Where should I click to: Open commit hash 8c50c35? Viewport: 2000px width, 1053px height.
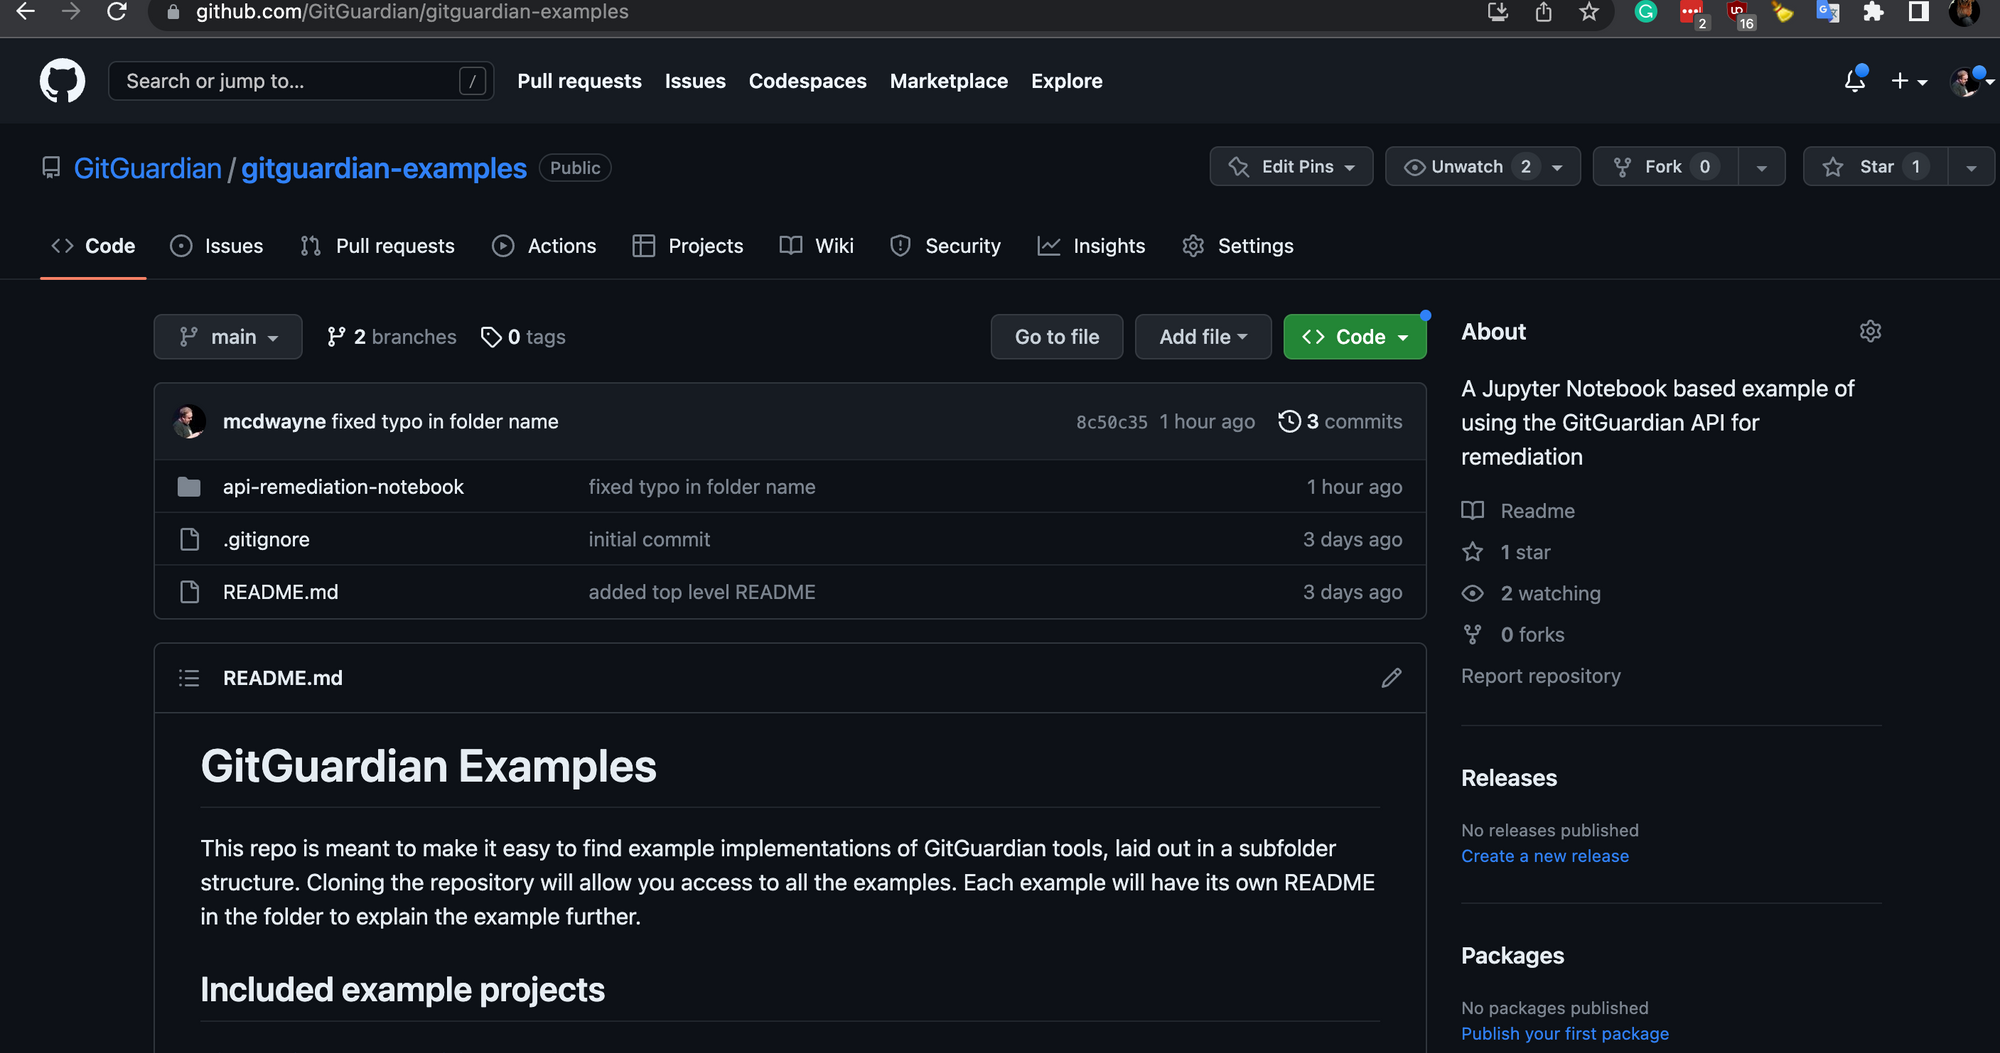1111,422
